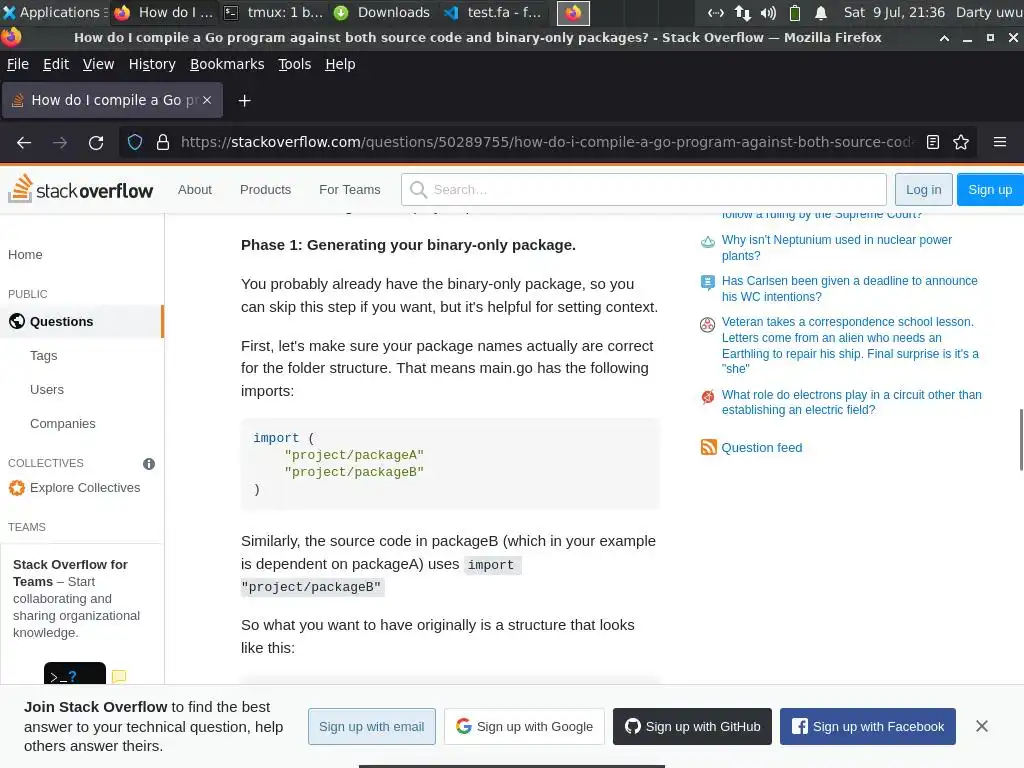The height and width of the screenshot is (768, 1024).
Task: Click the URL address bar
Action: (547, 142)
